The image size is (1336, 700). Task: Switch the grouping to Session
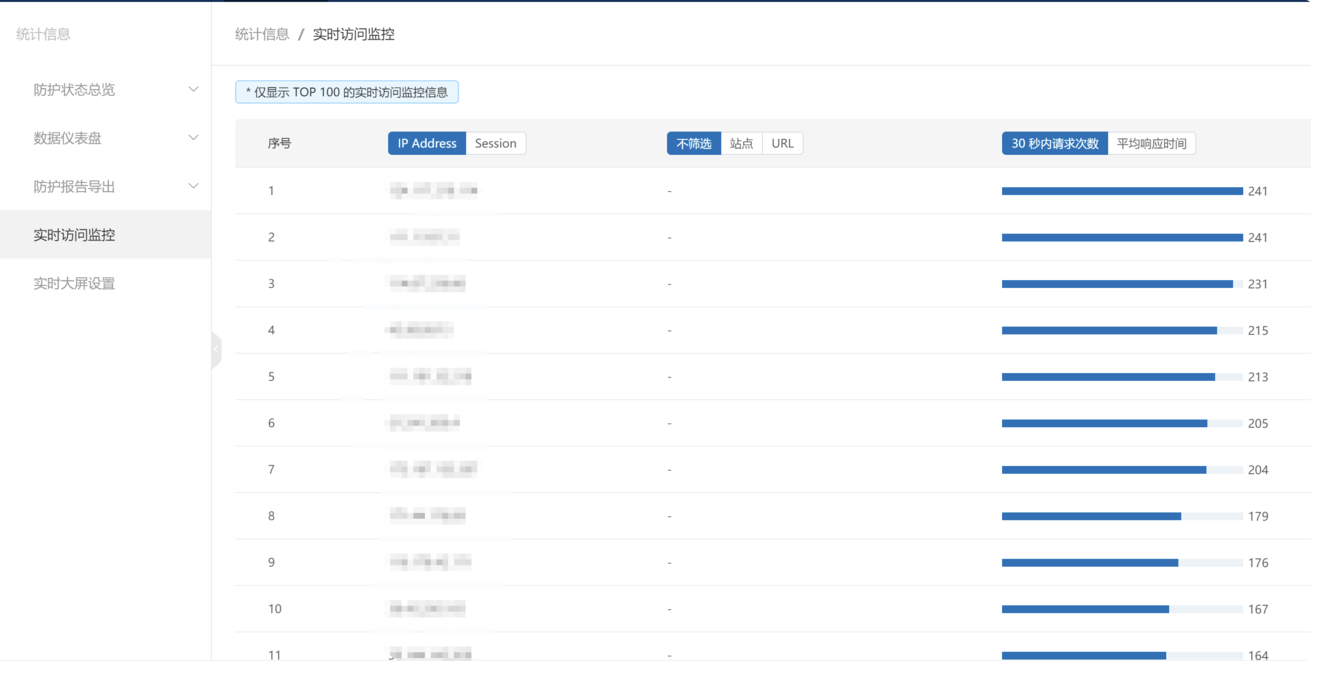point(495,143)
